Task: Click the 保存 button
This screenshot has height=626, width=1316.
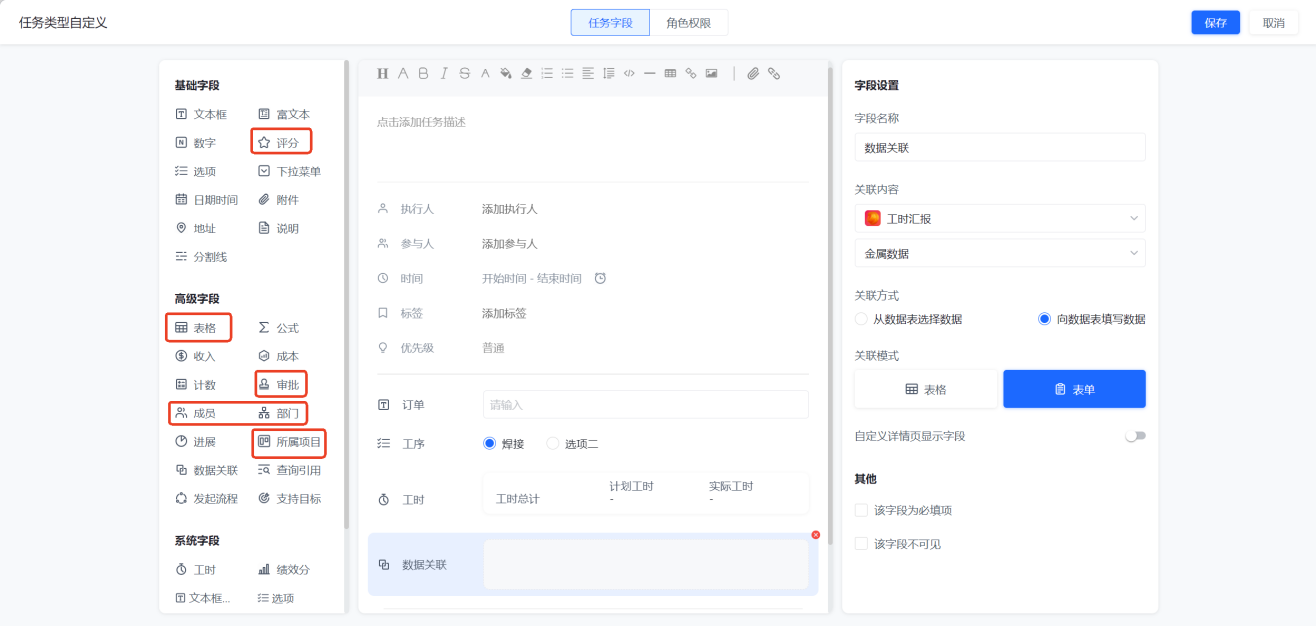Action: coord(1216,23)
